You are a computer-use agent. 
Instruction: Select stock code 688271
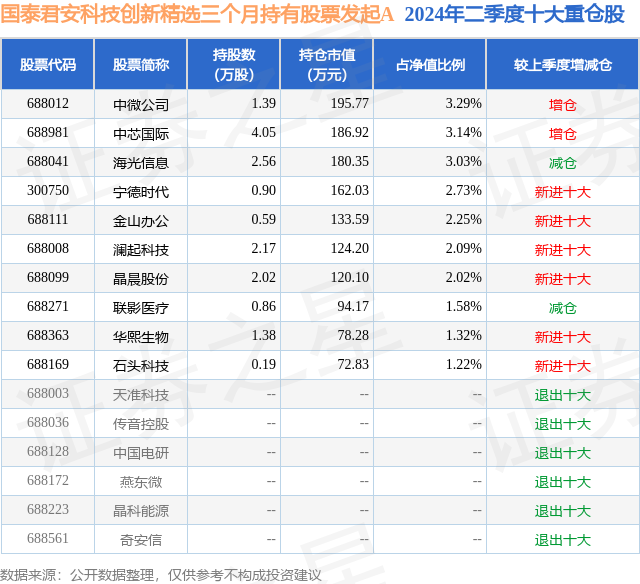48,306
